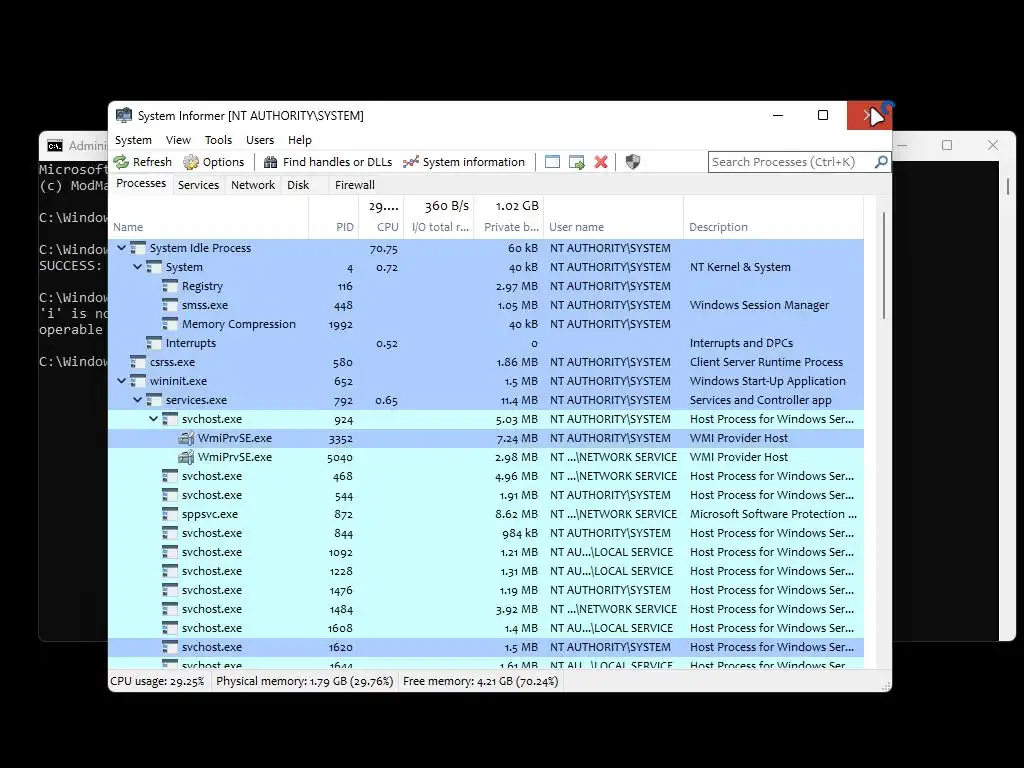Select svchost.exe with PID 1092
1024x768 pixels.
tap(486, 552)
